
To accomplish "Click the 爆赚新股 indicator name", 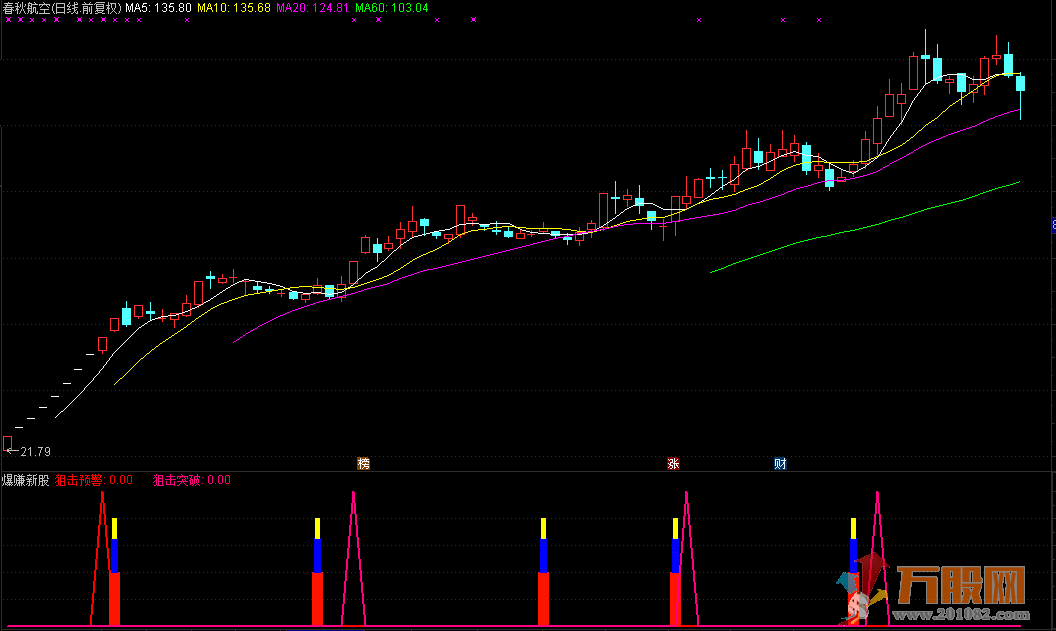I will 25,480.
